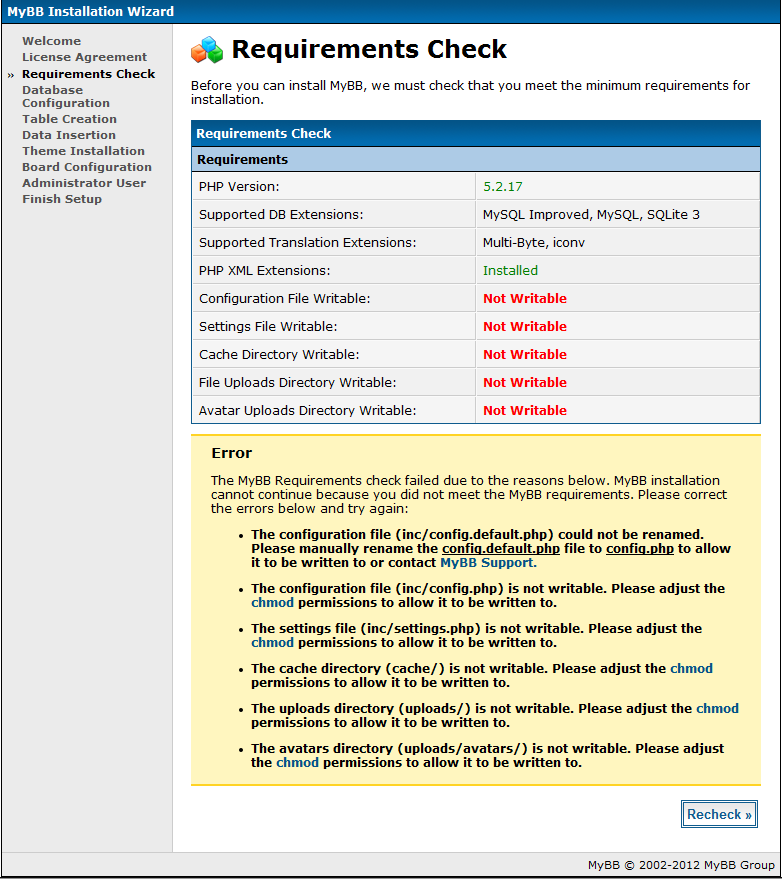This screenshot has width=782, height=879.
Task: Click the 'Settings File Writable:' label
Action: click(268, 327)
